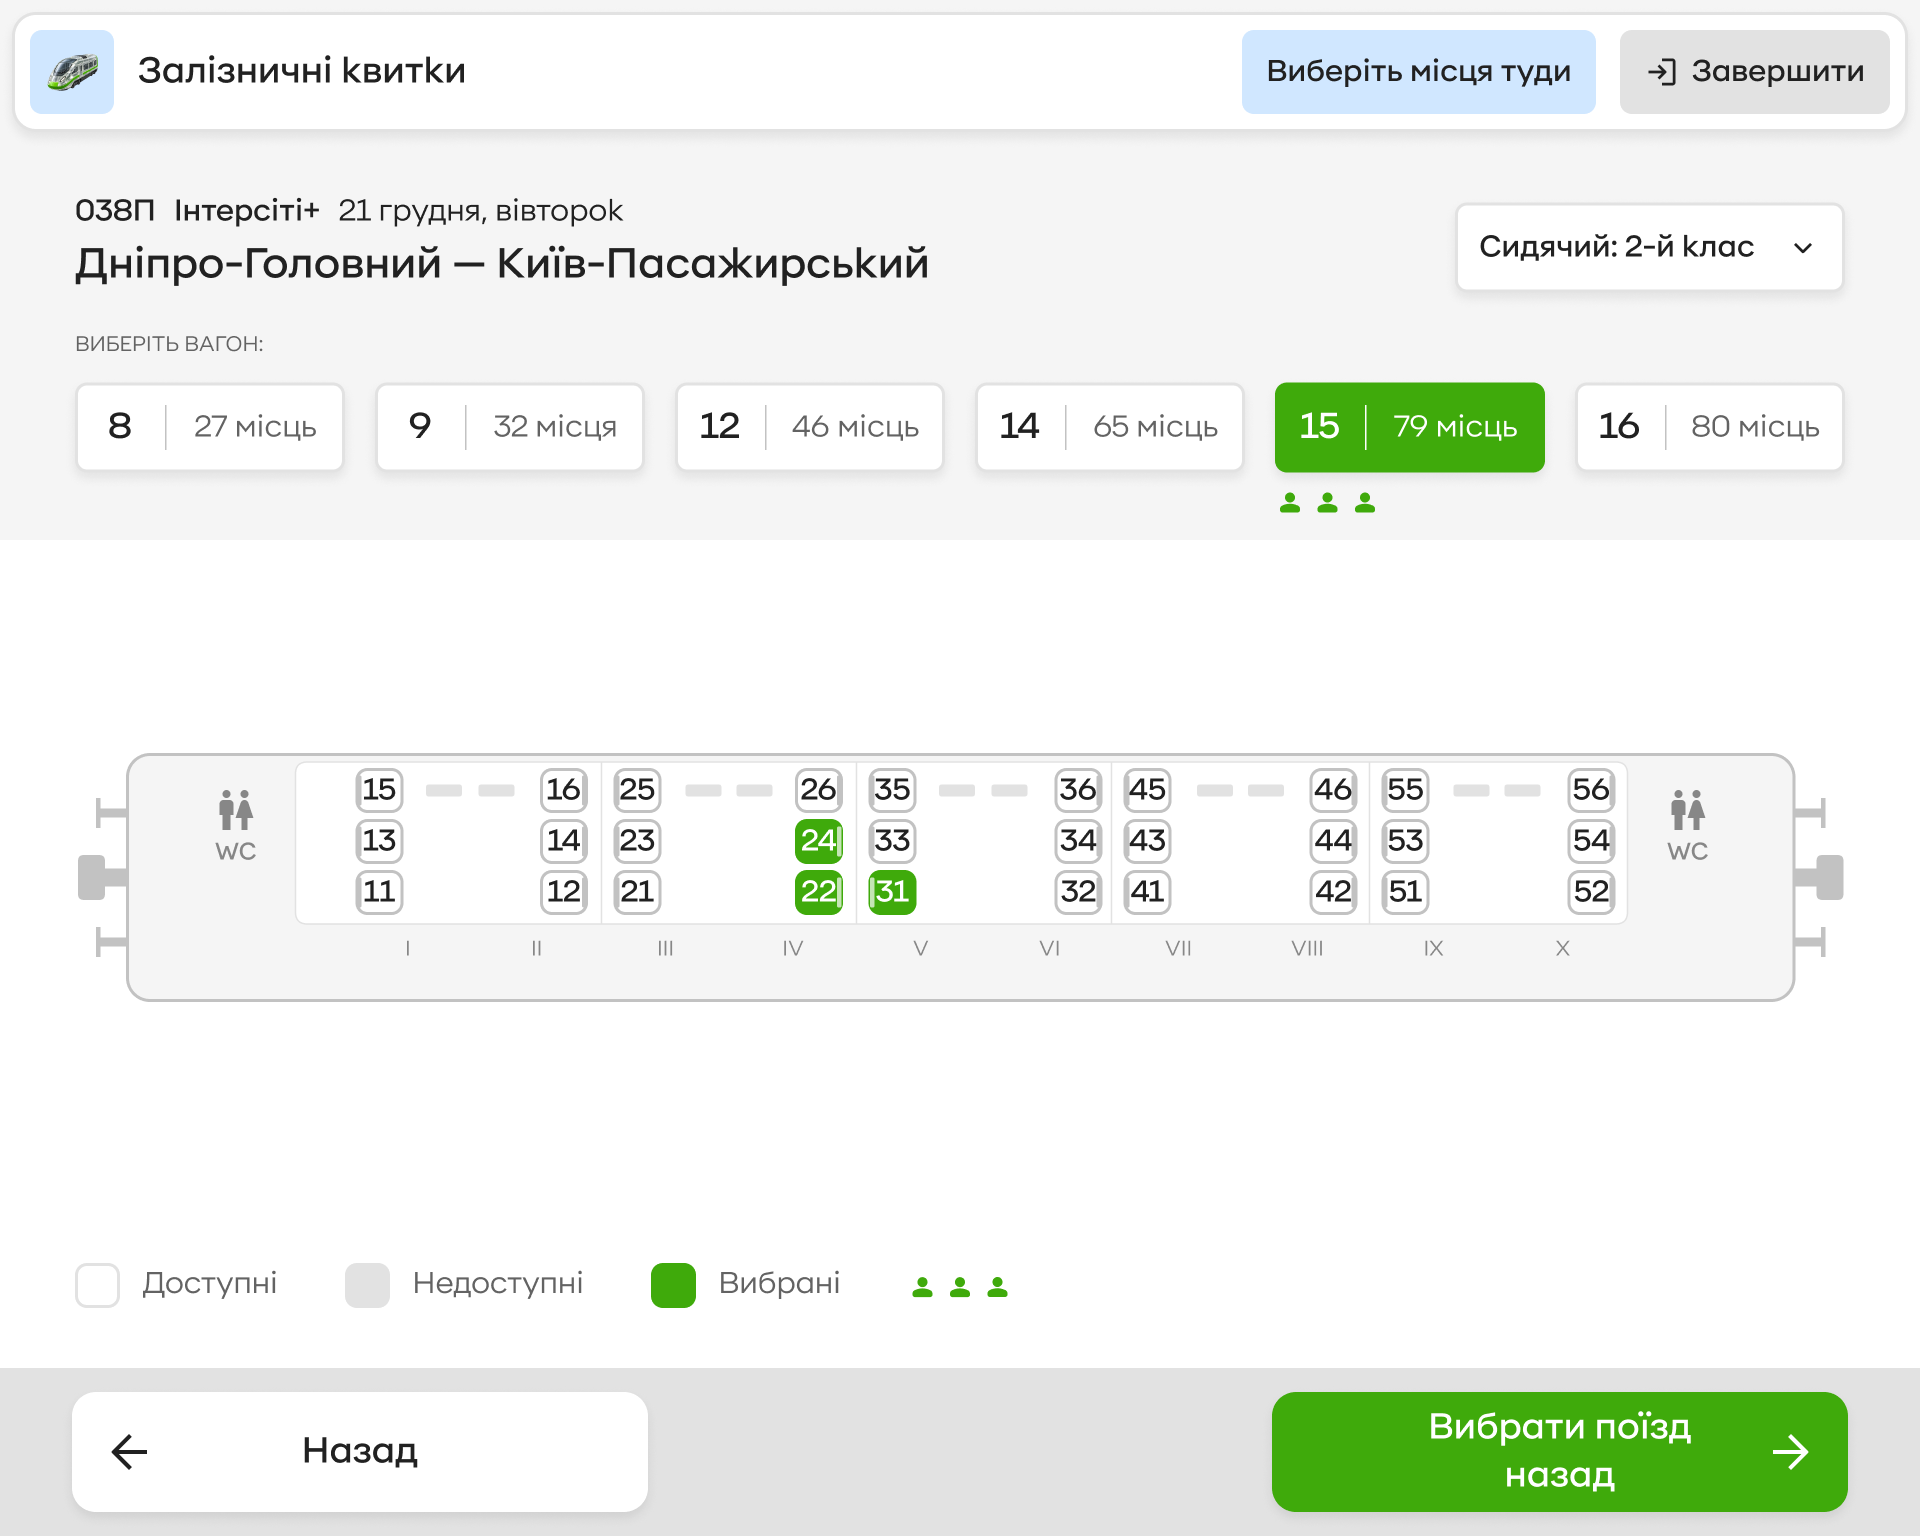Viewport: 1920px width, 1536px height.
Task: Select seat 45
Action: [x=1147, y=790]
